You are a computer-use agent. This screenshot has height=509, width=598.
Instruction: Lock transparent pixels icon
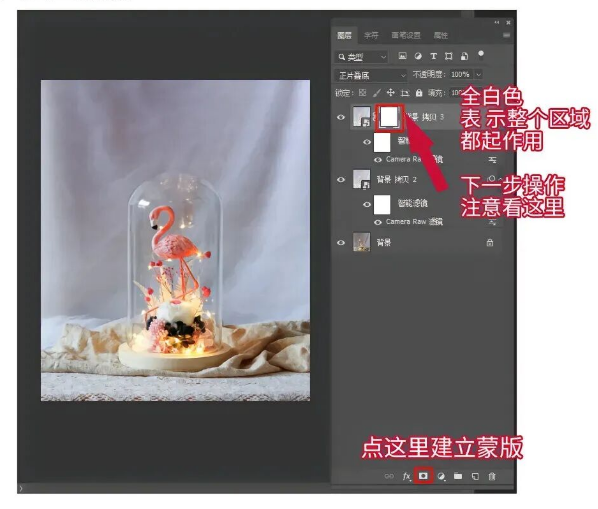coord(363,93)
